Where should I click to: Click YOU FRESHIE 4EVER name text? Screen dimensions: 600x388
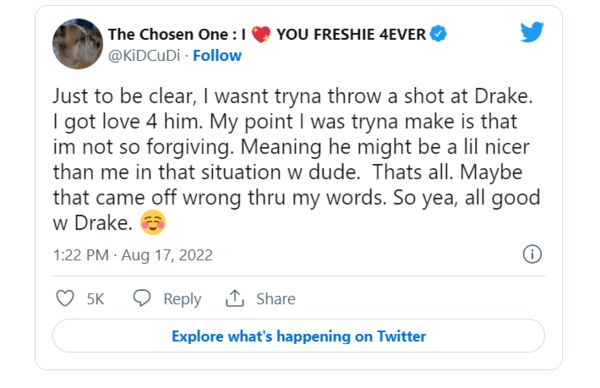click(351, 34)
